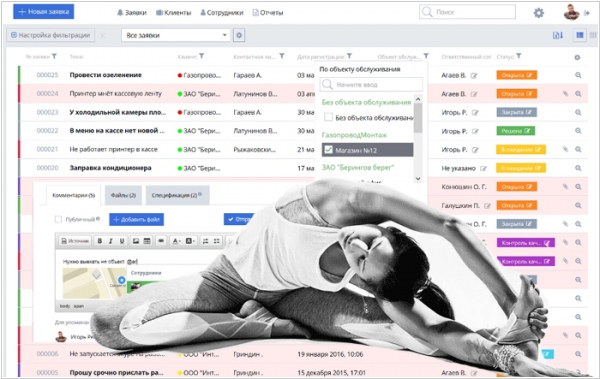Switch to Спецификация (2) tab
Screen dimensions: 600x379
[177, 195]
